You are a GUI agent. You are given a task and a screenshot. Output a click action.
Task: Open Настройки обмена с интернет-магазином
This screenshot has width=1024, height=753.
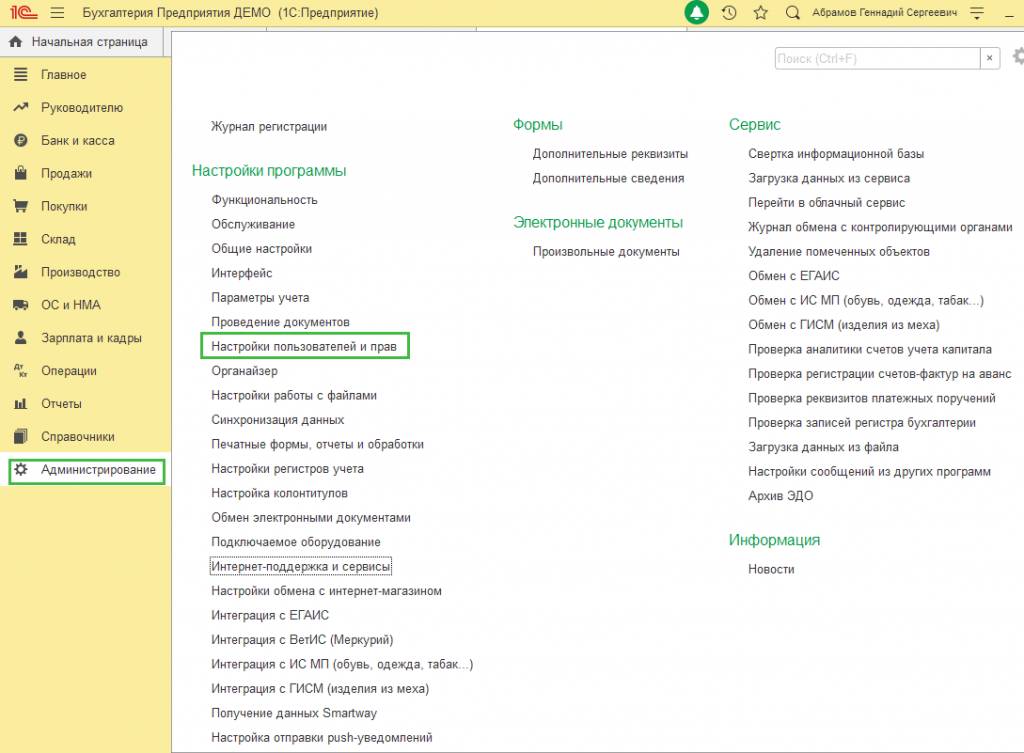[326, 590]
